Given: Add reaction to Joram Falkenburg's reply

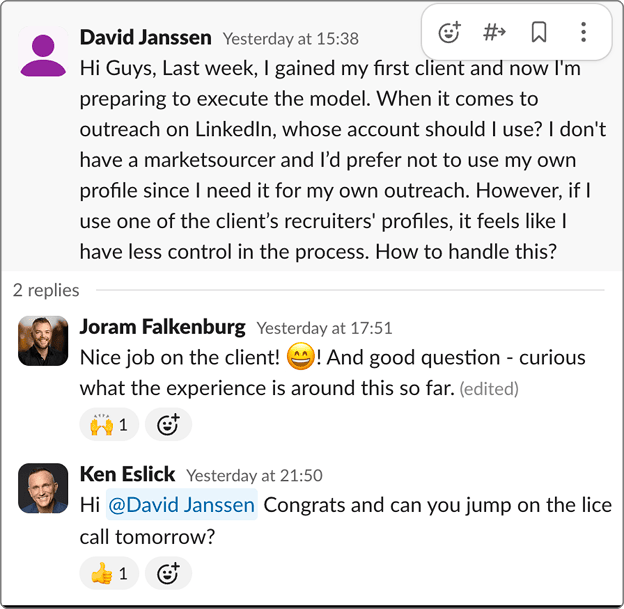Looking at the screenshot, I should point(168,425).
